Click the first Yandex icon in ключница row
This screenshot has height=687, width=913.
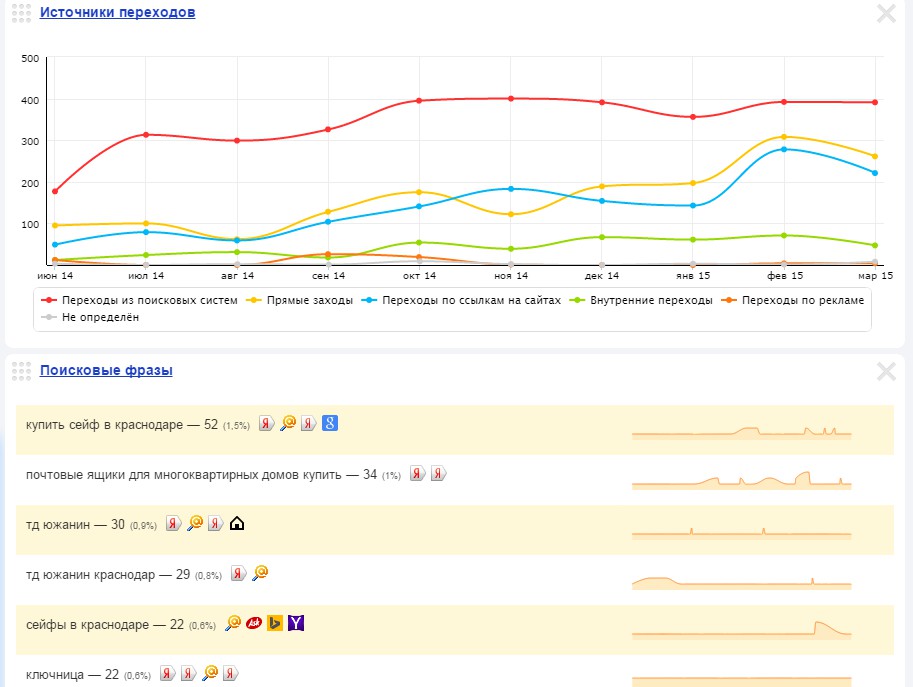tap(168, 674)
